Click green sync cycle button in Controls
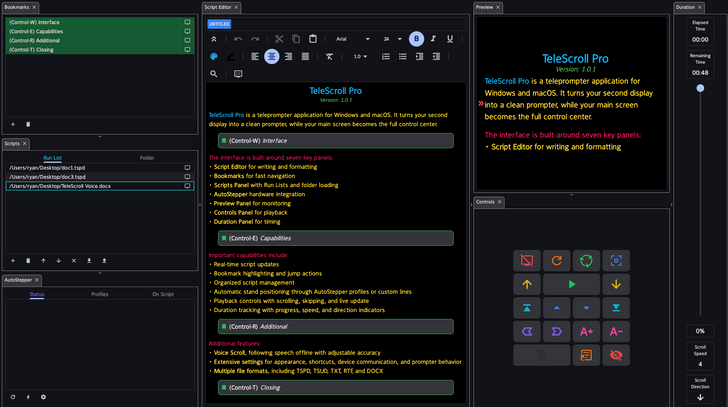This screenshot has width=728, height=407. [586, 261]
